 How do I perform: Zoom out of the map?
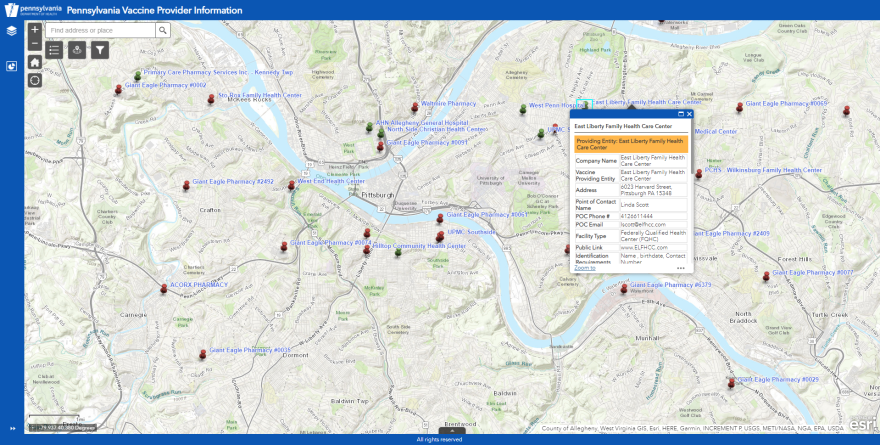35,44
